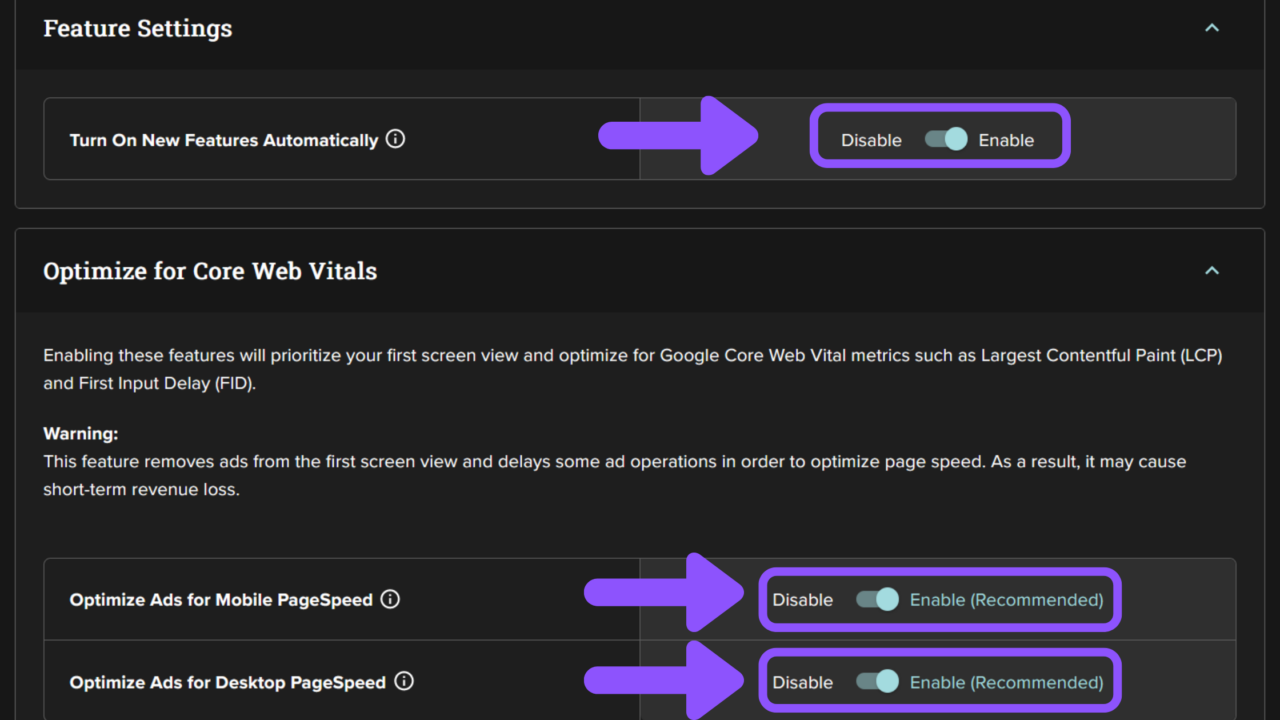This screenshot has height=720, width=1280.
Task: Click Enable label for new features setting
Action: 1006,140
